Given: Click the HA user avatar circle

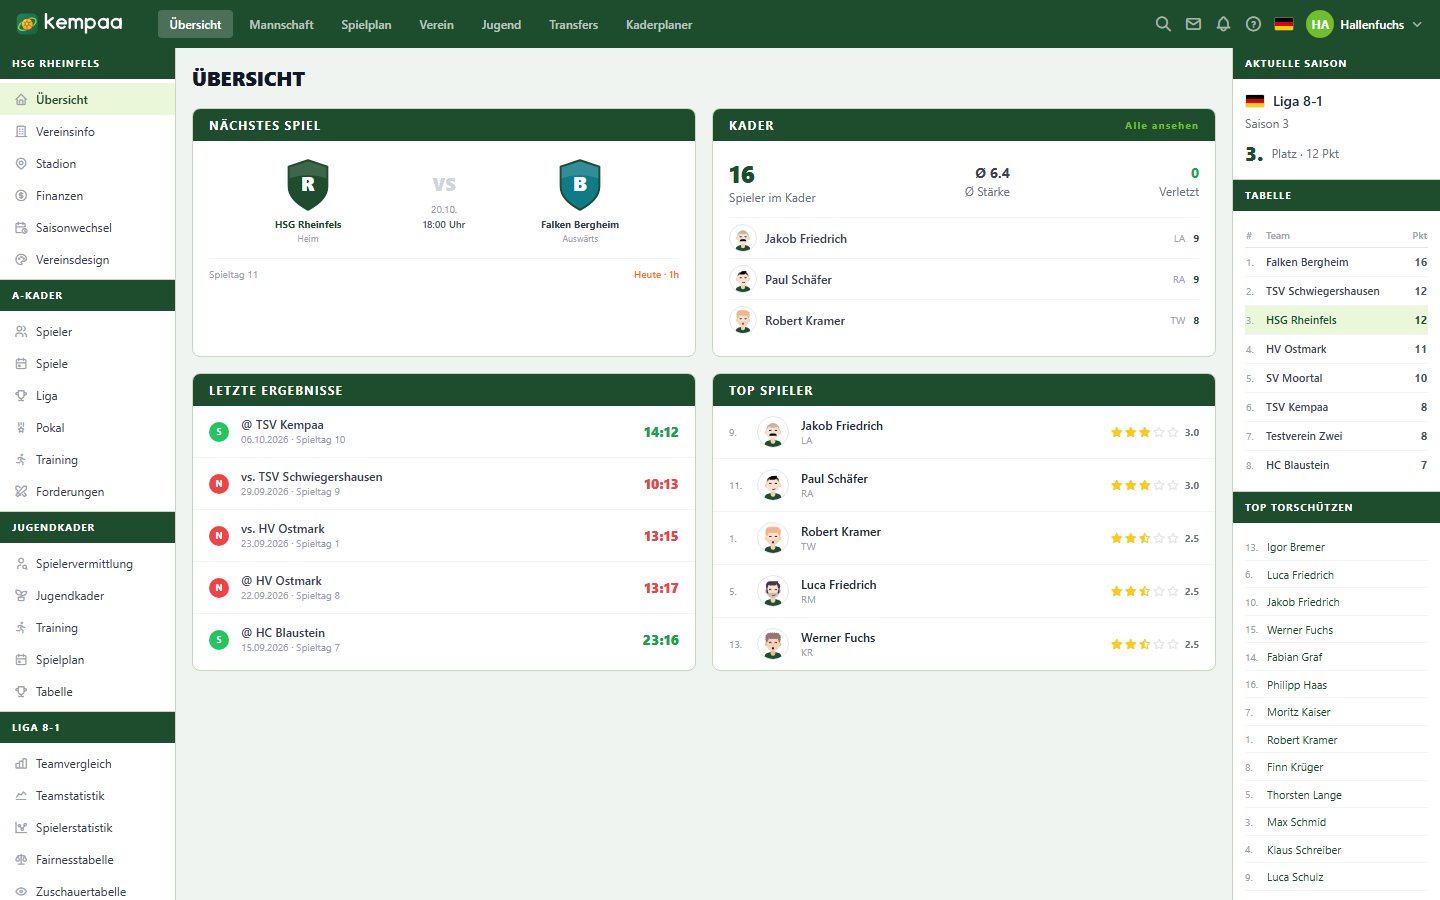Looking at the screenshot, I should (1320, 24).
